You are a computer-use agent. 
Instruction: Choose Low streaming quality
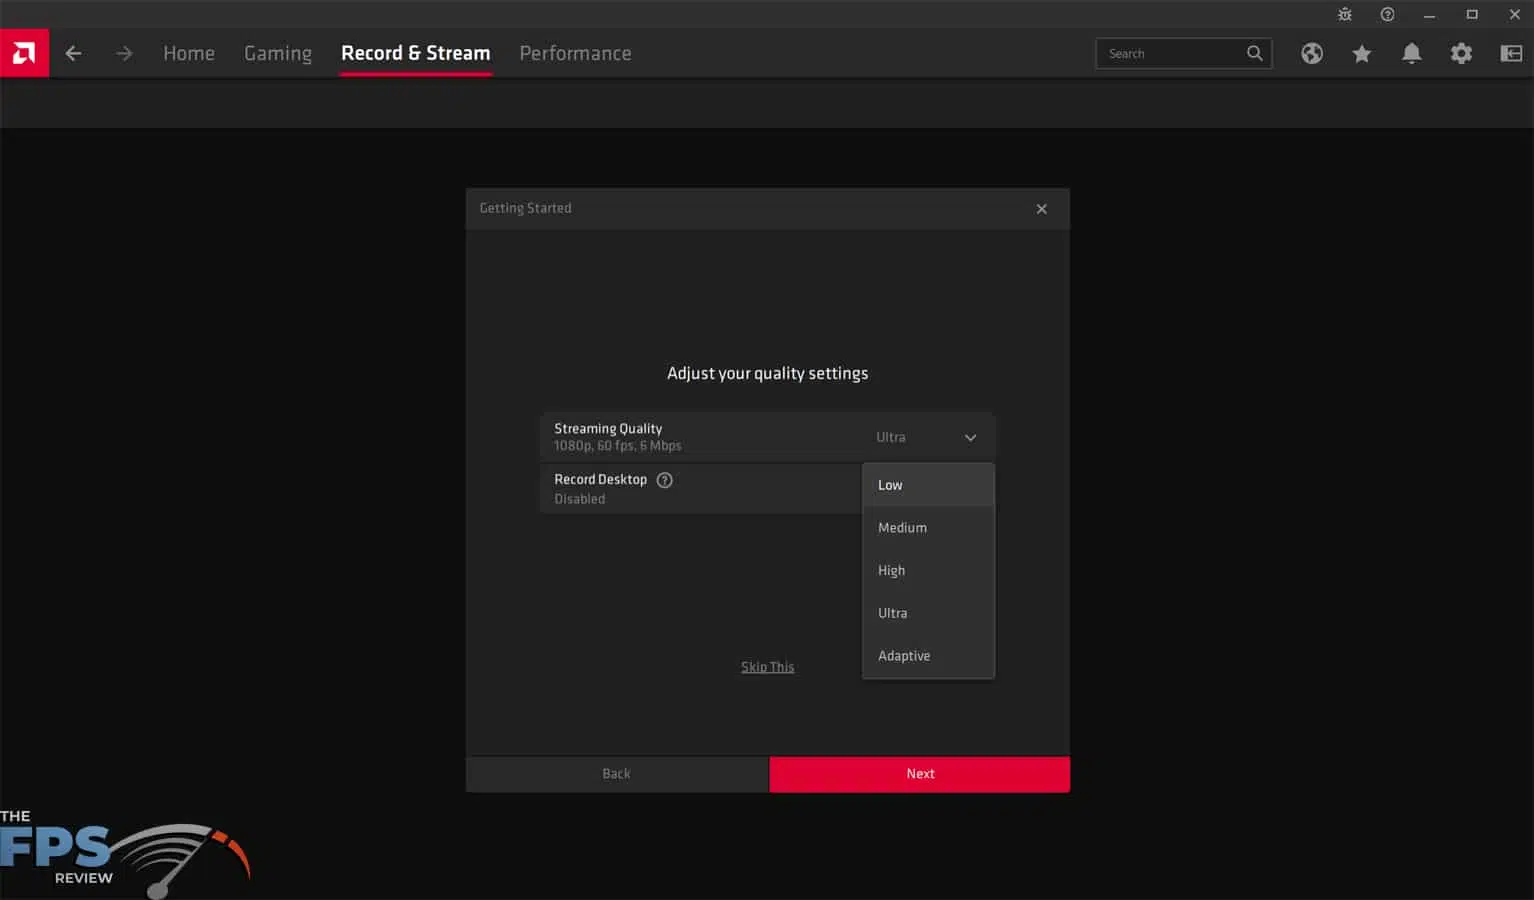(928, 485)
